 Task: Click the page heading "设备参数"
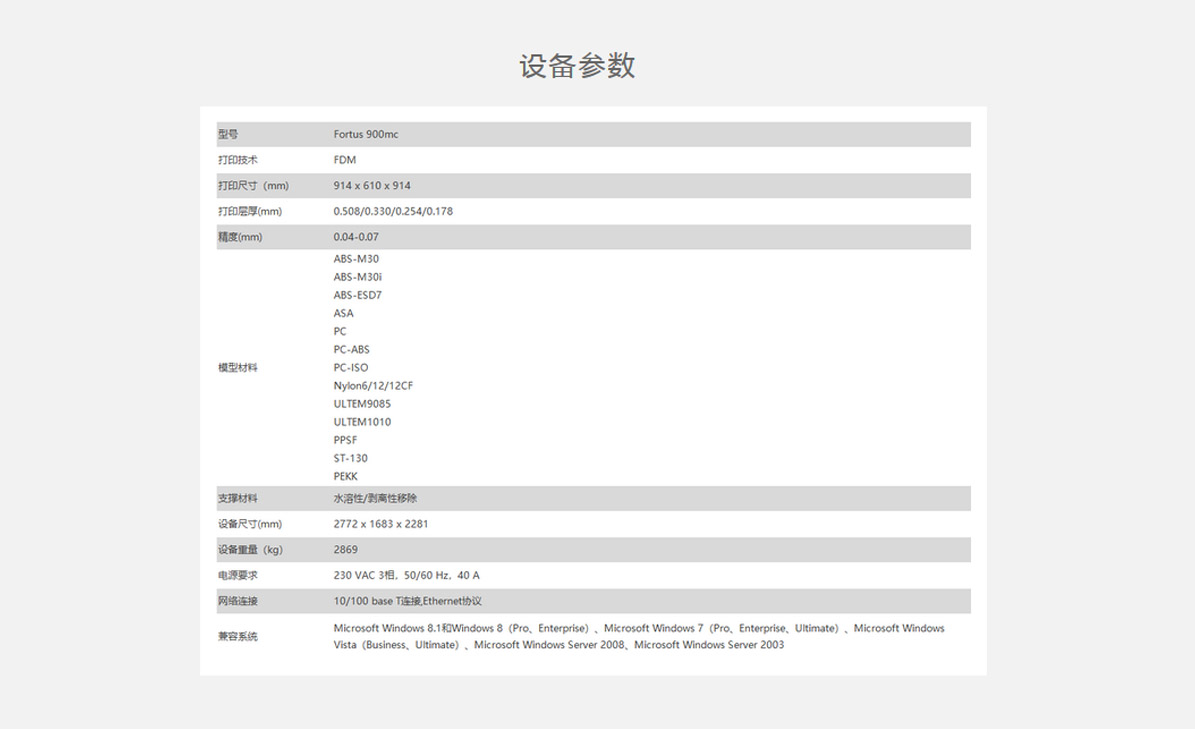coord(577,66)
